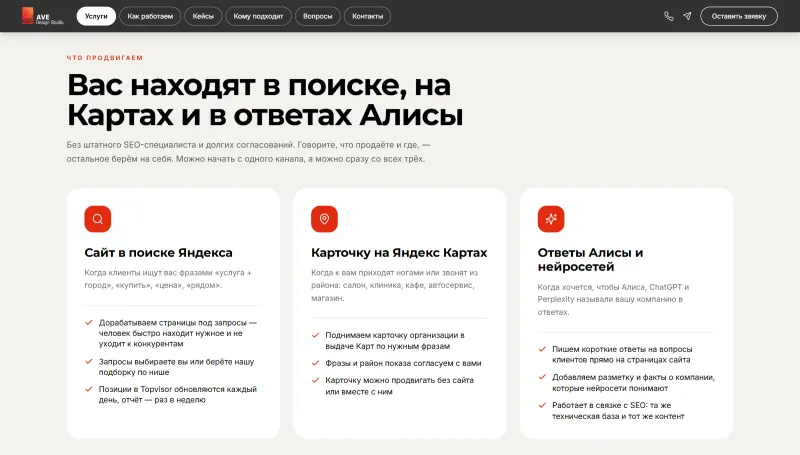Viewport: 800px width, 455px height.
Task: Click checkmark beside Карточку можно продвигать
Action: coord(315,380)
